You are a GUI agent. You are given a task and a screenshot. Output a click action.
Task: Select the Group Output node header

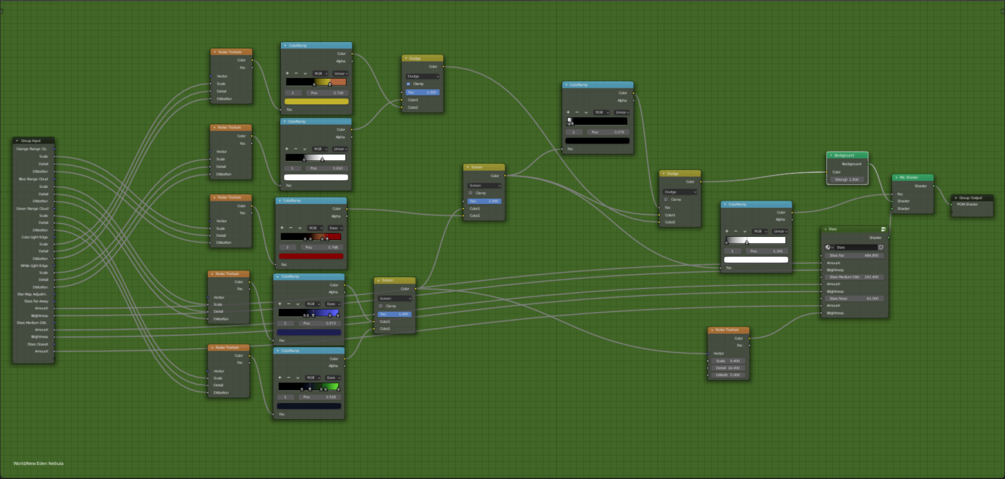tap(972, 198)
